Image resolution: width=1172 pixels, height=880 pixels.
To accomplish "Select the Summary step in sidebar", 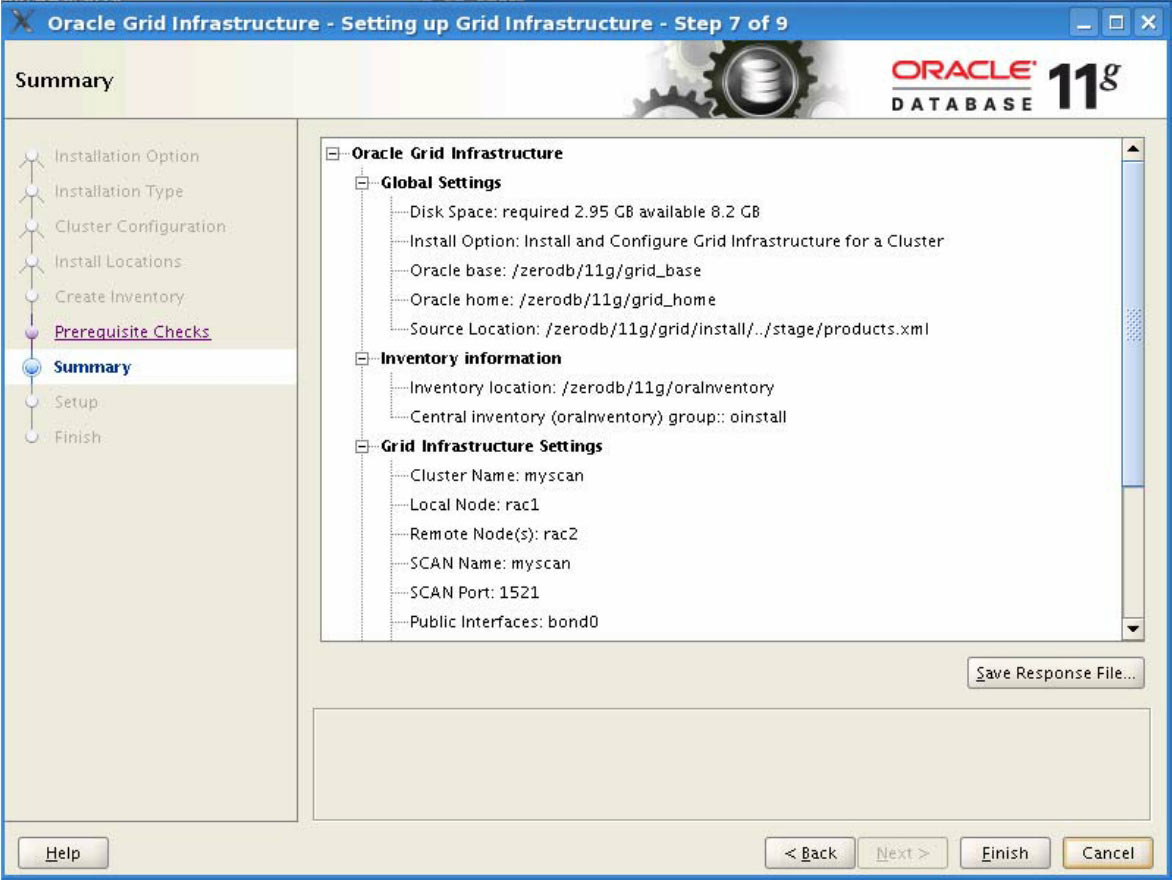I will coord(92,367).
